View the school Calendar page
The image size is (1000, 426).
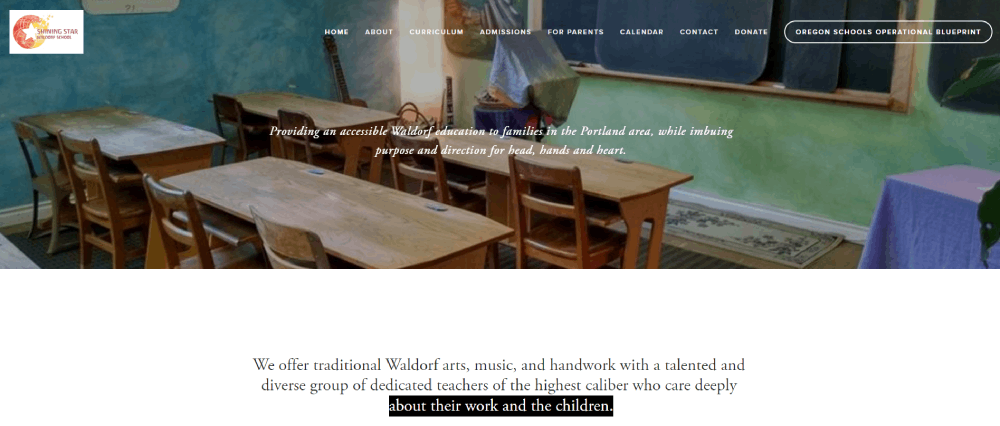[641, 32]
